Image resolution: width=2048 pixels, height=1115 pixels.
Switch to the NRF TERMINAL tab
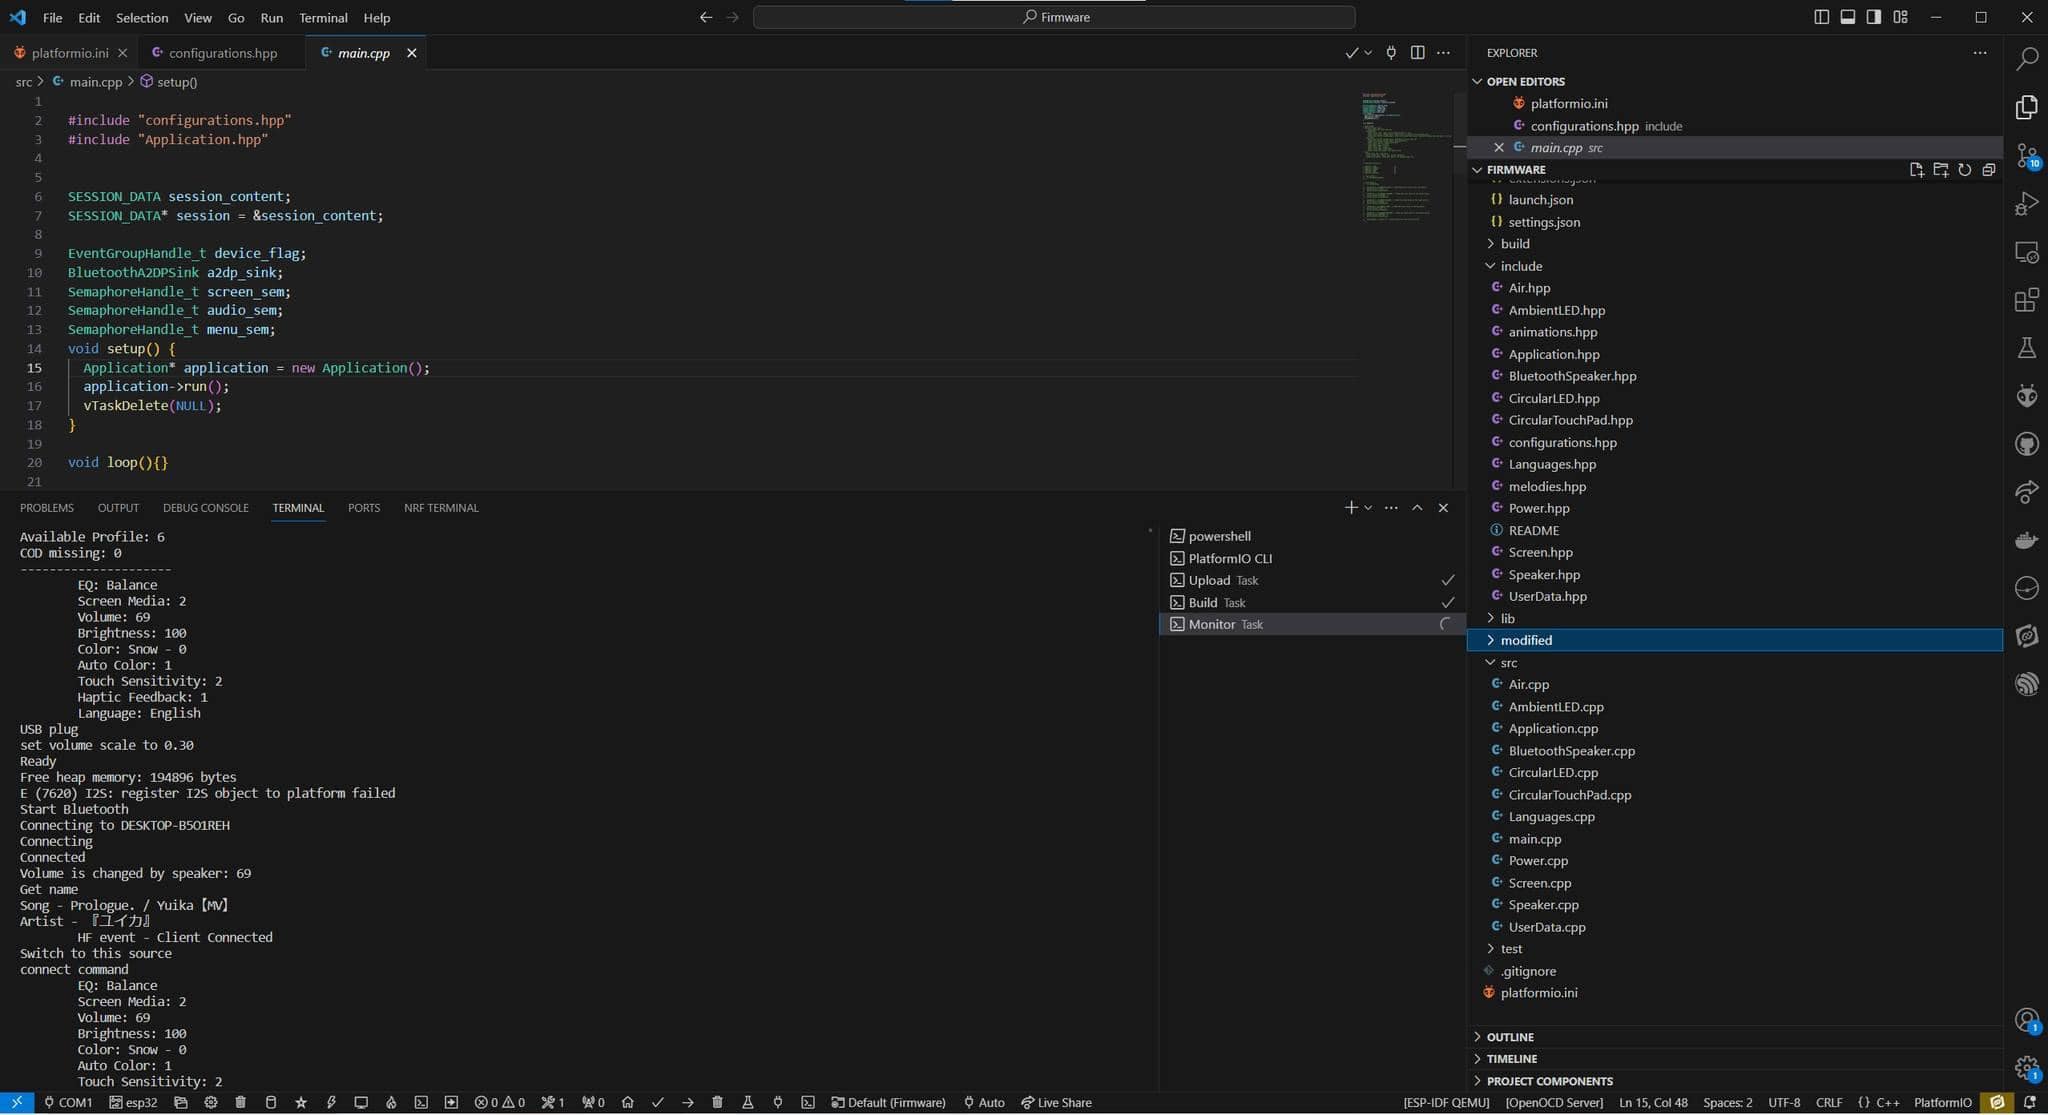click(x=441, y=507)
